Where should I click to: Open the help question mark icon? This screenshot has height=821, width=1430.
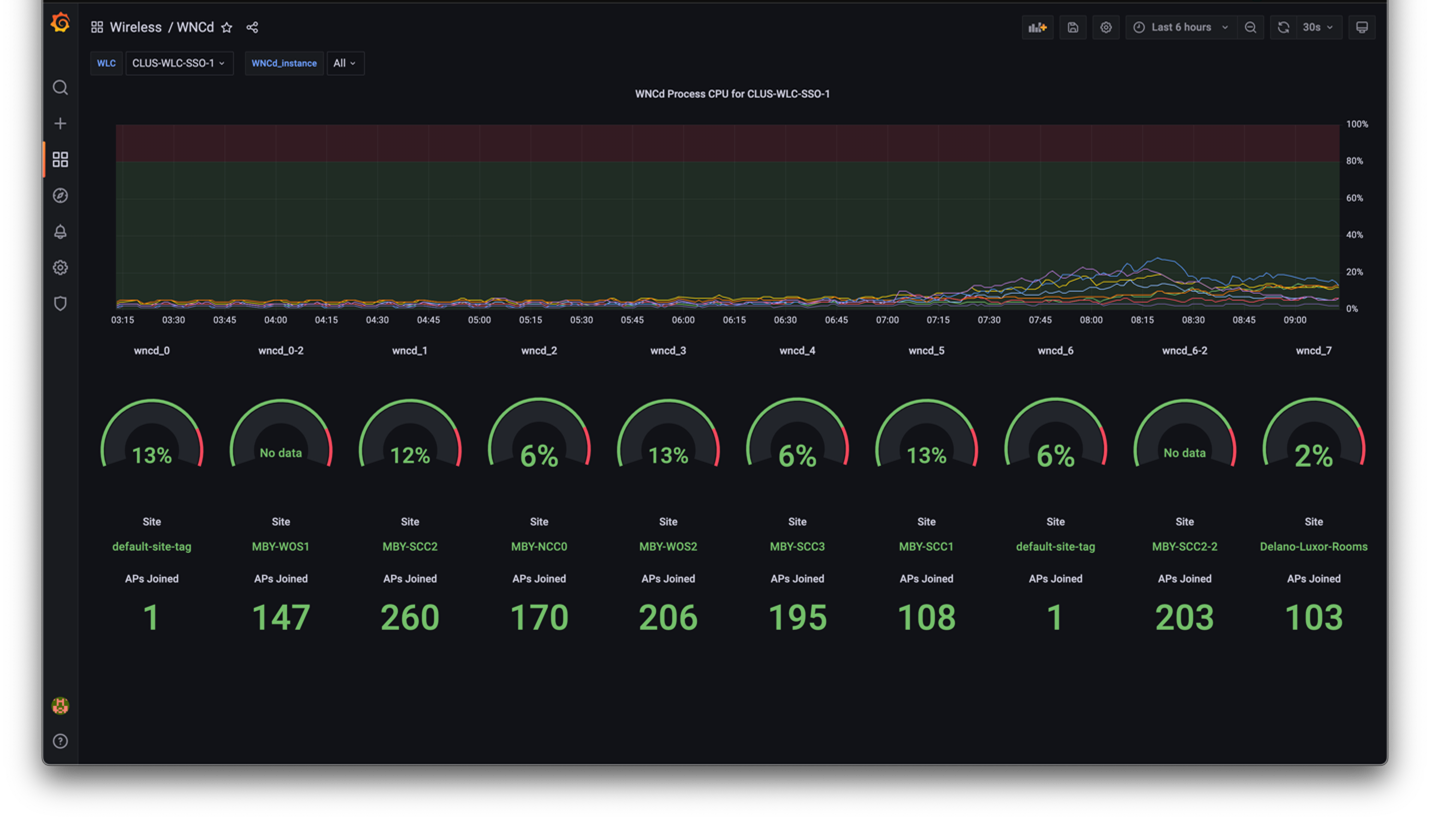(60, 741)
